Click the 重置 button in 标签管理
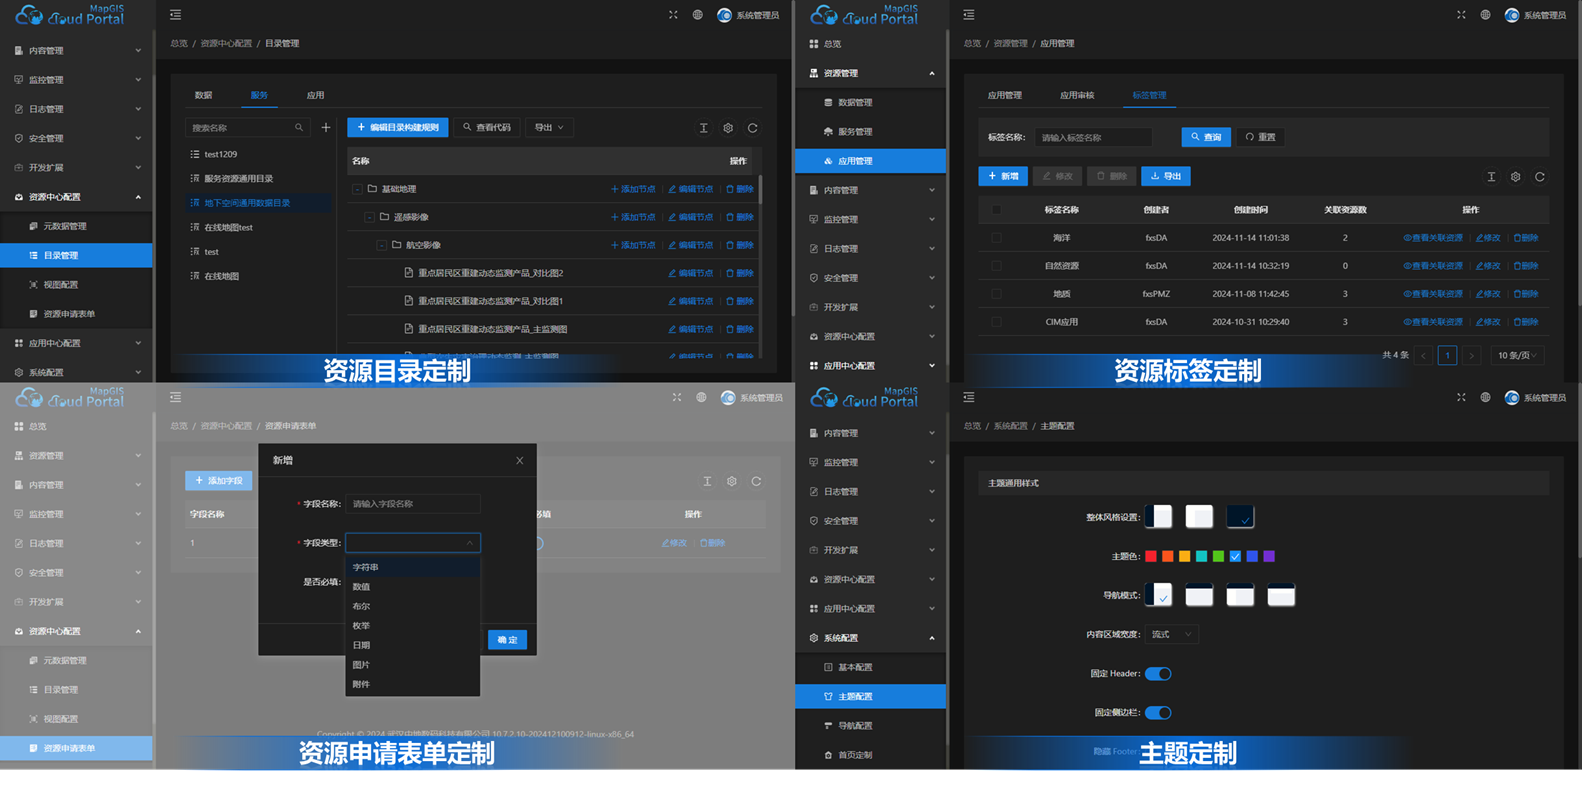 click(1260, 137)
